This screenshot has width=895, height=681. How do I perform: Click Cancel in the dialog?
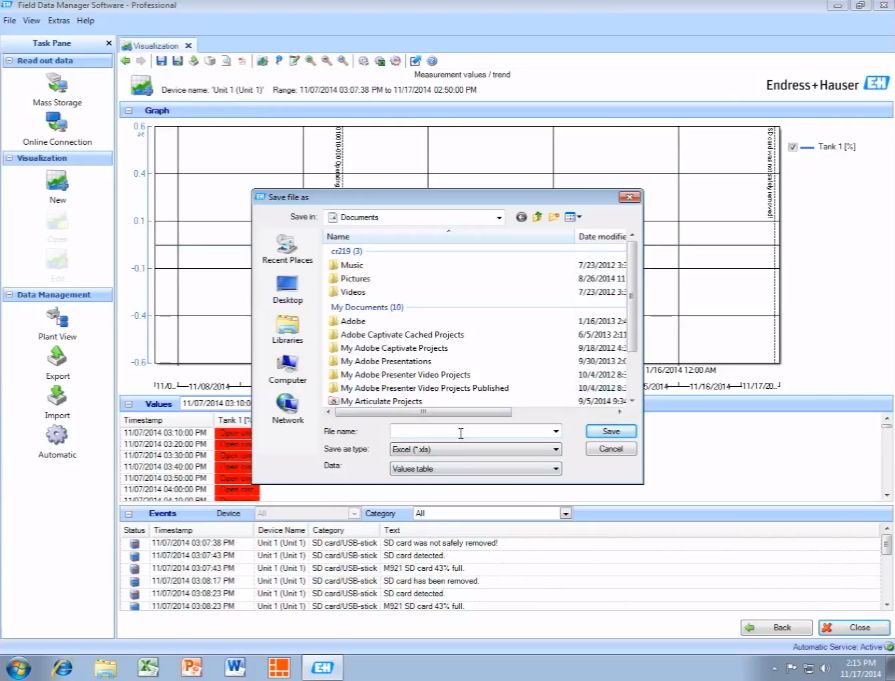tap(611, 449)
